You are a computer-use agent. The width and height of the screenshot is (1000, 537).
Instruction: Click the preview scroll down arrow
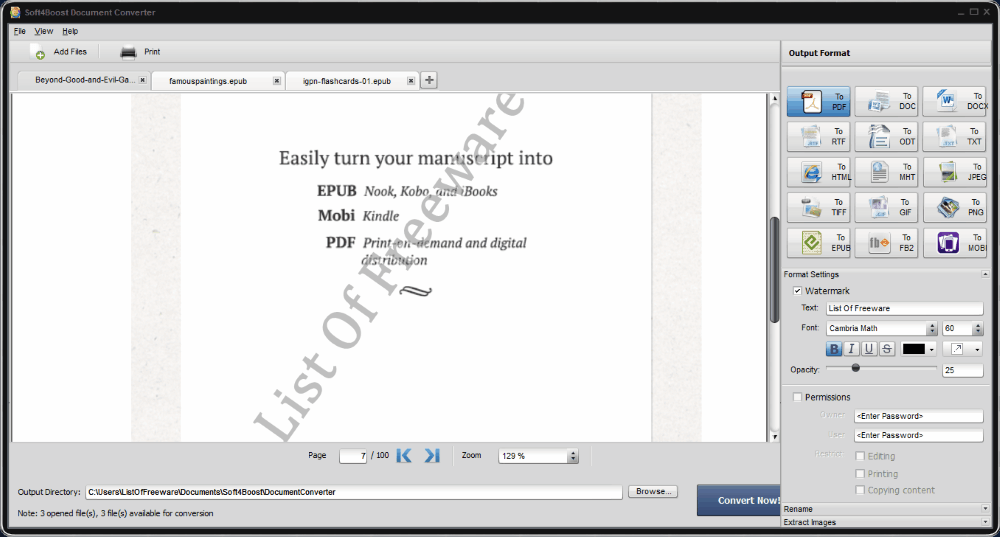[774, 437]
